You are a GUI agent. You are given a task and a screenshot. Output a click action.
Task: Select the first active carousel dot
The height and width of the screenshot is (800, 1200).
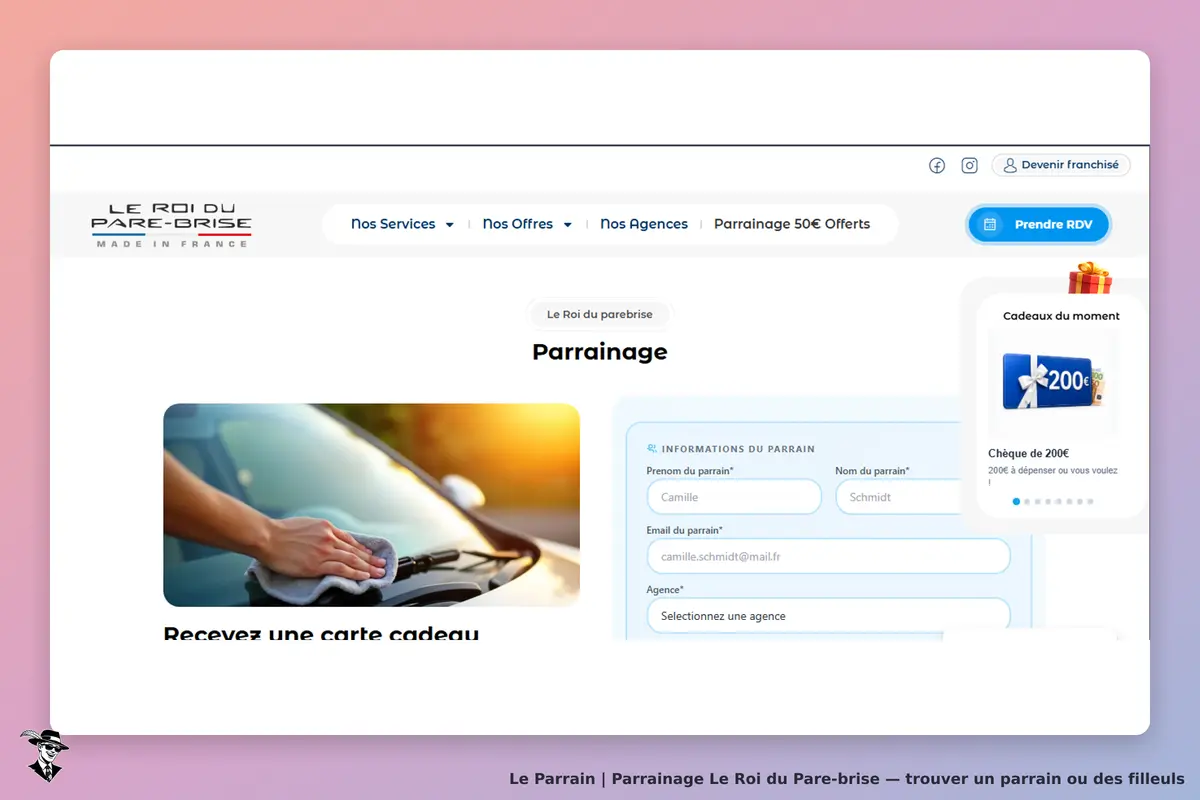point(1016,501)
